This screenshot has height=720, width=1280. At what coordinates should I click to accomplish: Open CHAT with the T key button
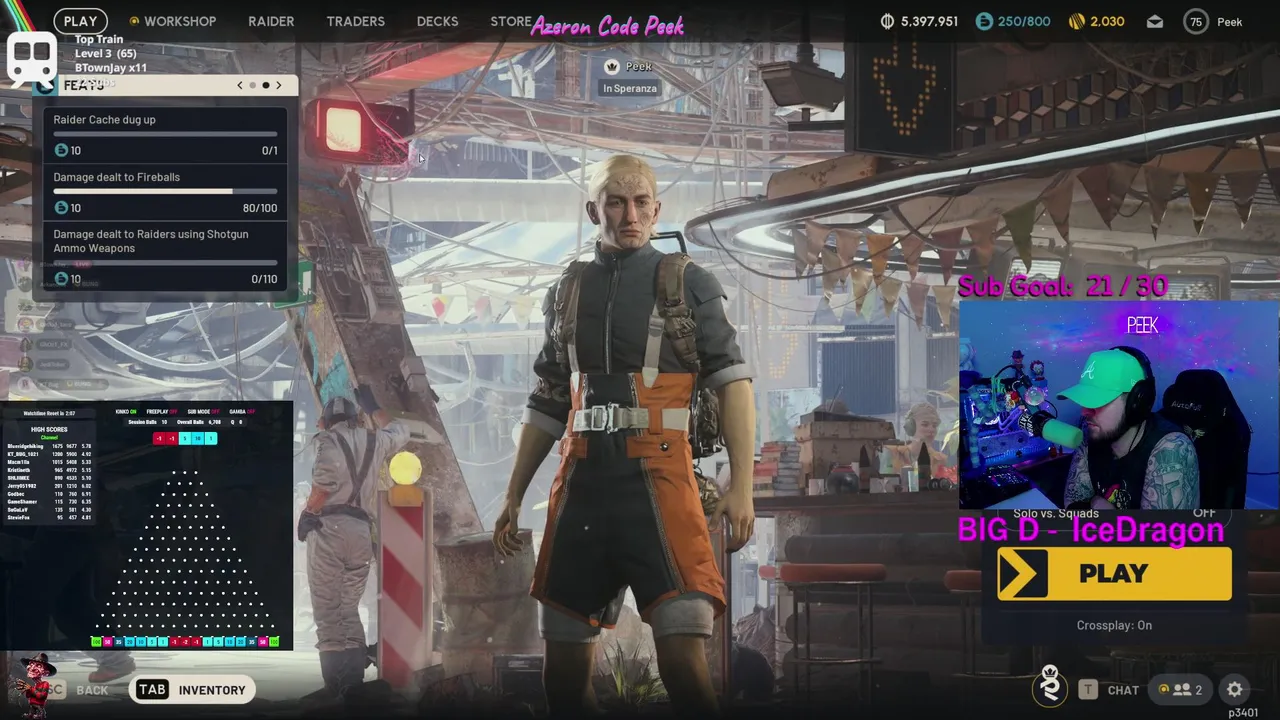point(1088,689)
